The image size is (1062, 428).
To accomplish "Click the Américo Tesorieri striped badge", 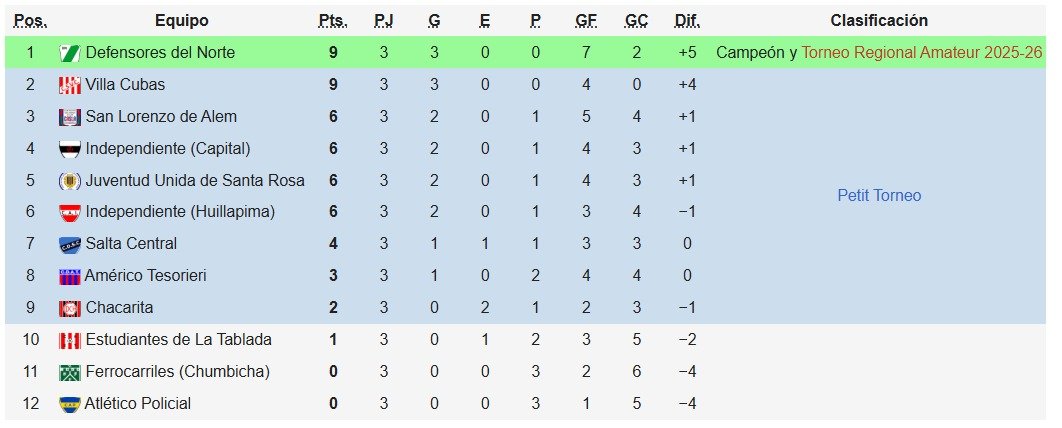I will [x=70, y=276].
